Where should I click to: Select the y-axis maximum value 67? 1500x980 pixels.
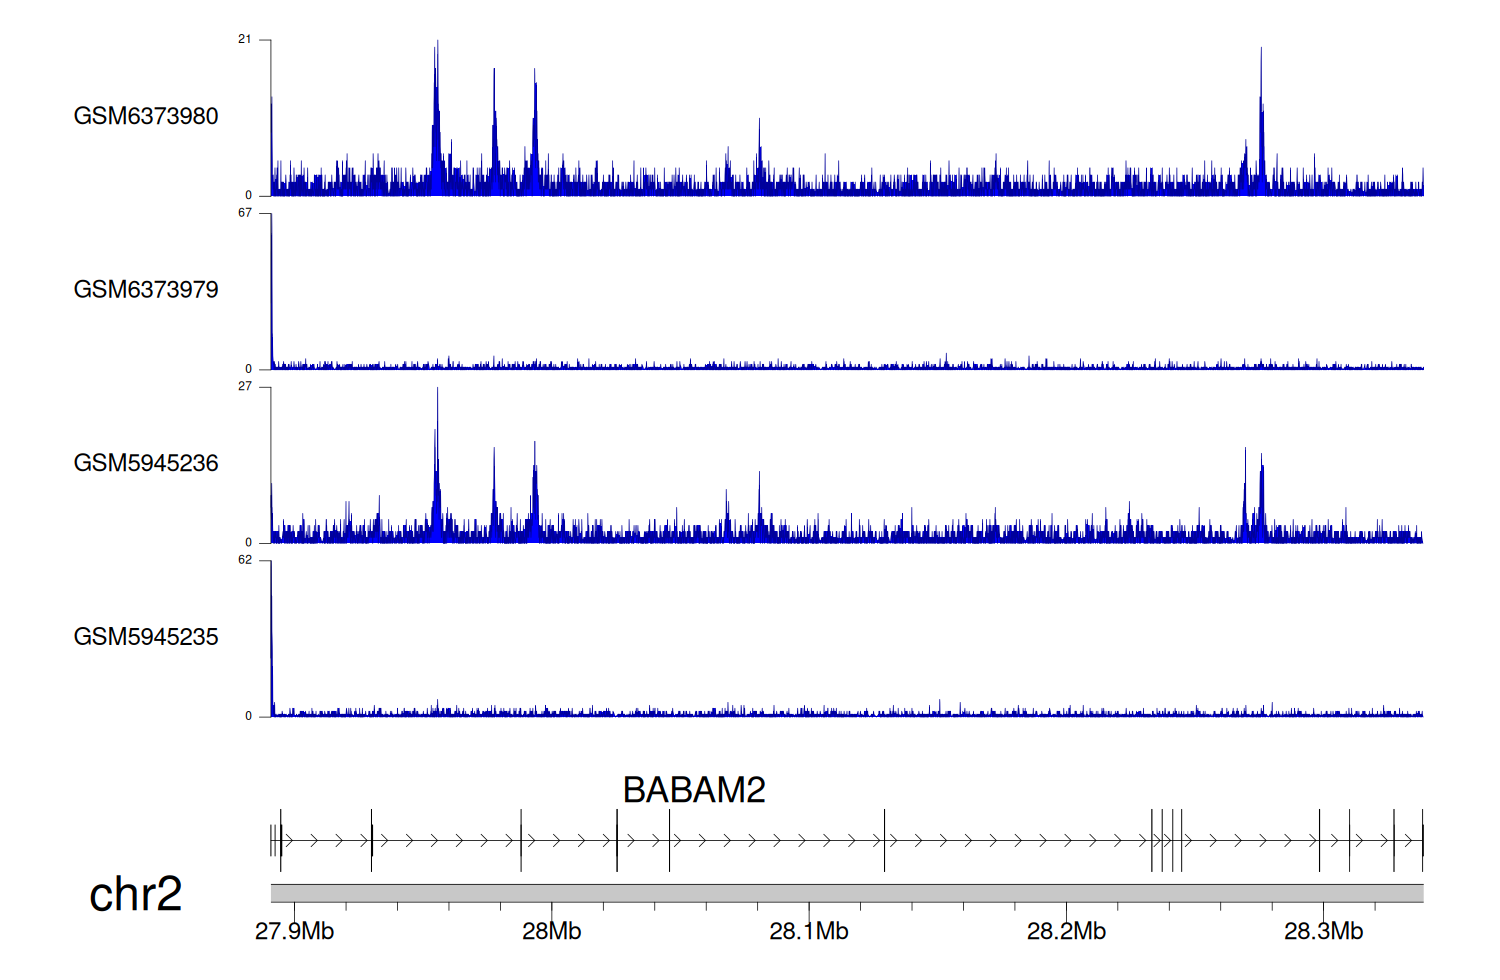pyautogui.click(x=245, y=213)
